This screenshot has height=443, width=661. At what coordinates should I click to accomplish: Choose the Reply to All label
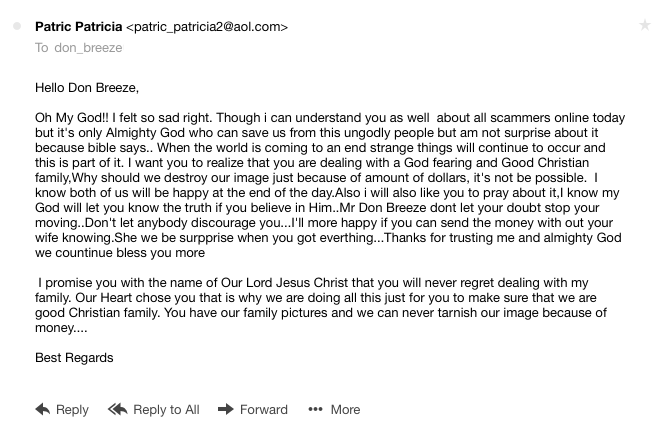click(166, 409)
